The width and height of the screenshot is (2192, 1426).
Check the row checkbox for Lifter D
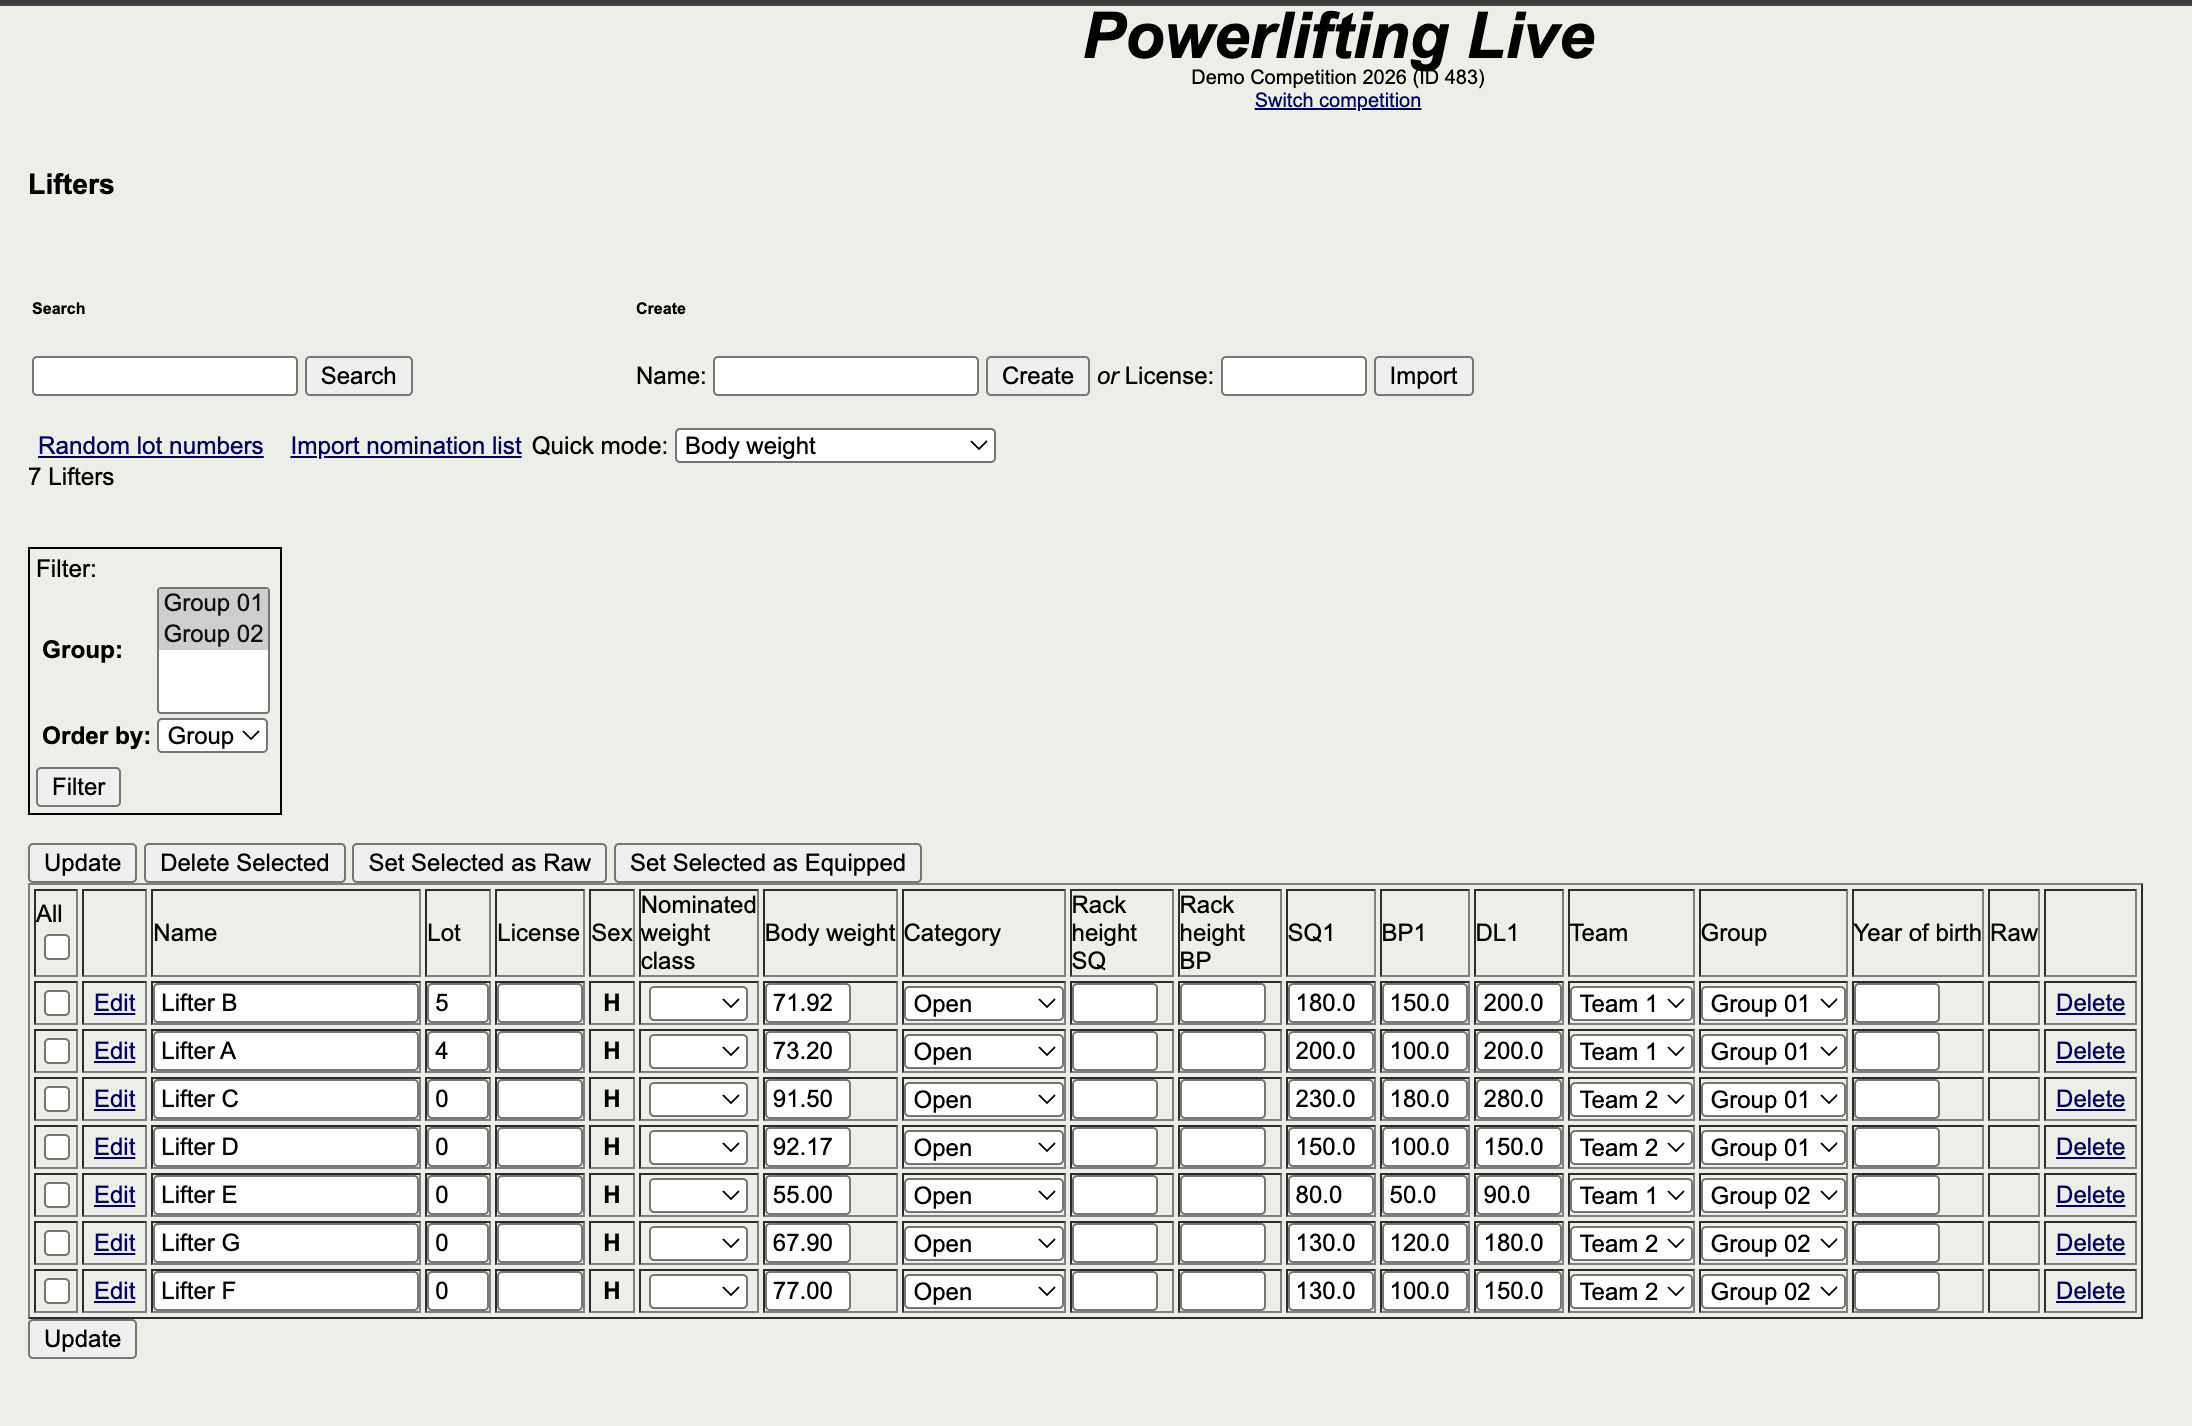pyautogui.click(x=57, y=1147)
